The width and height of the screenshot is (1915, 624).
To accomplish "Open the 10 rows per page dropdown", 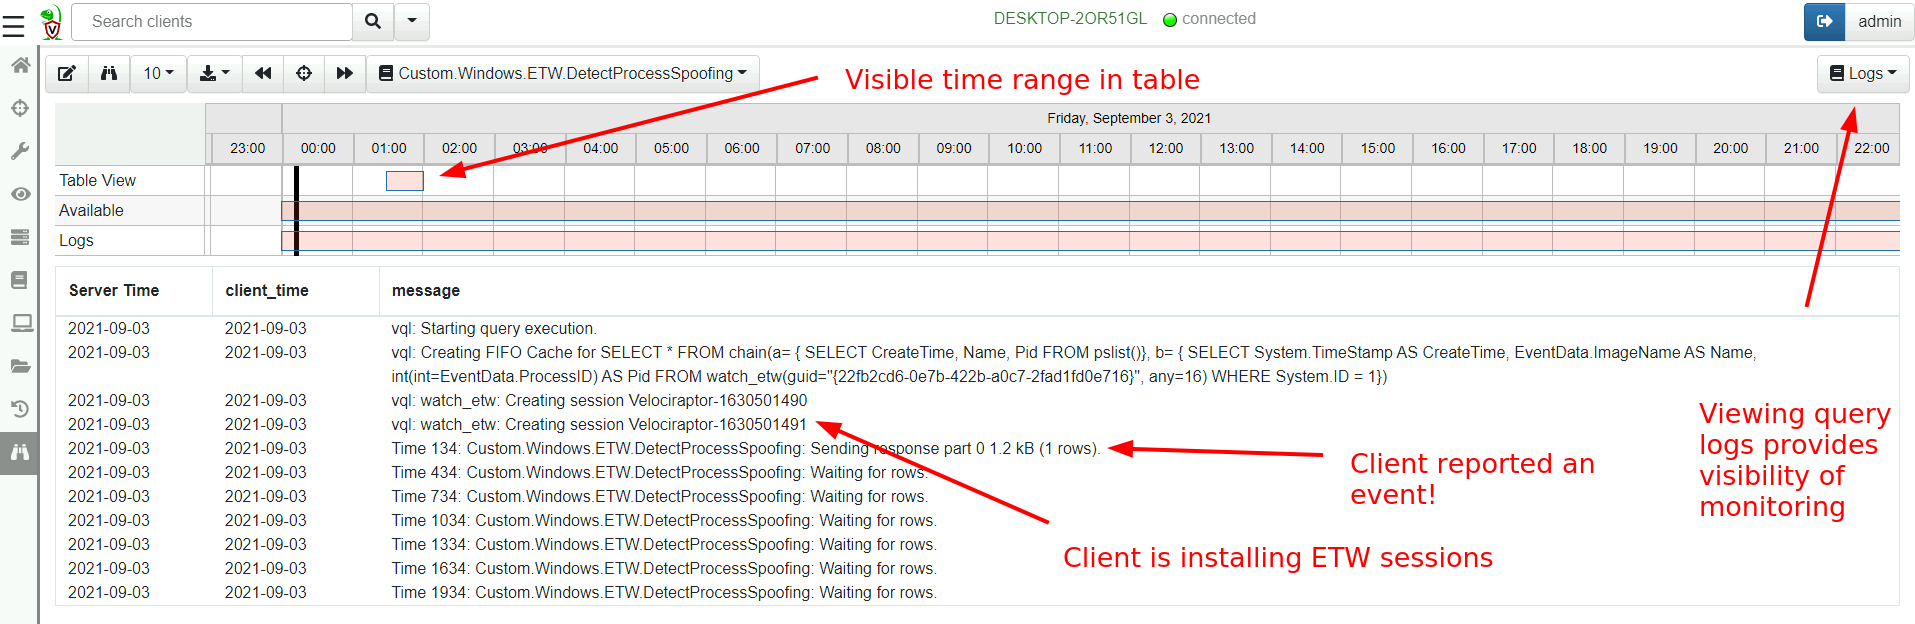I will pos(158,73).
